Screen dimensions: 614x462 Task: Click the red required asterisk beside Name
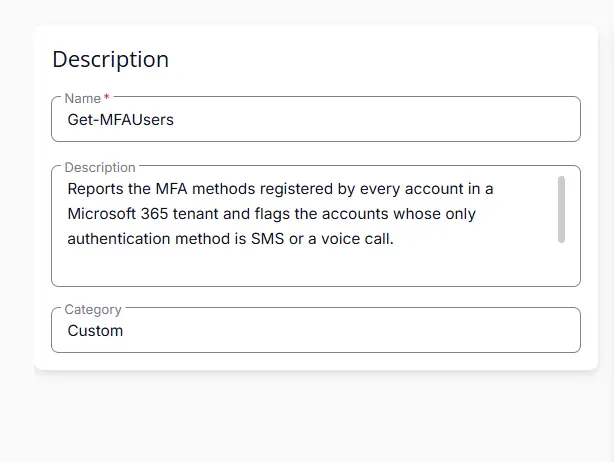[x=107, y=96]
